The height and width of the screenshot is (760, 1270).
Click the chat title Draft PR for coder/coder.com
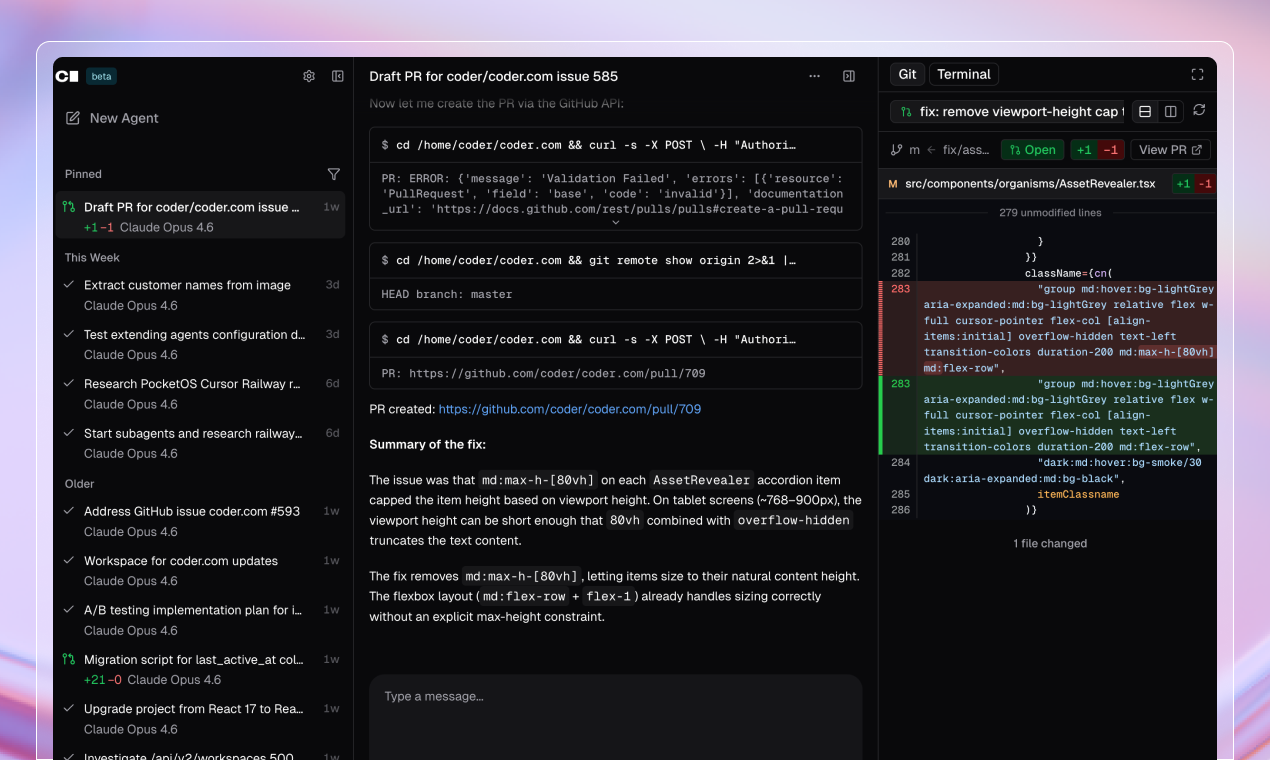[x=494, y=76]
